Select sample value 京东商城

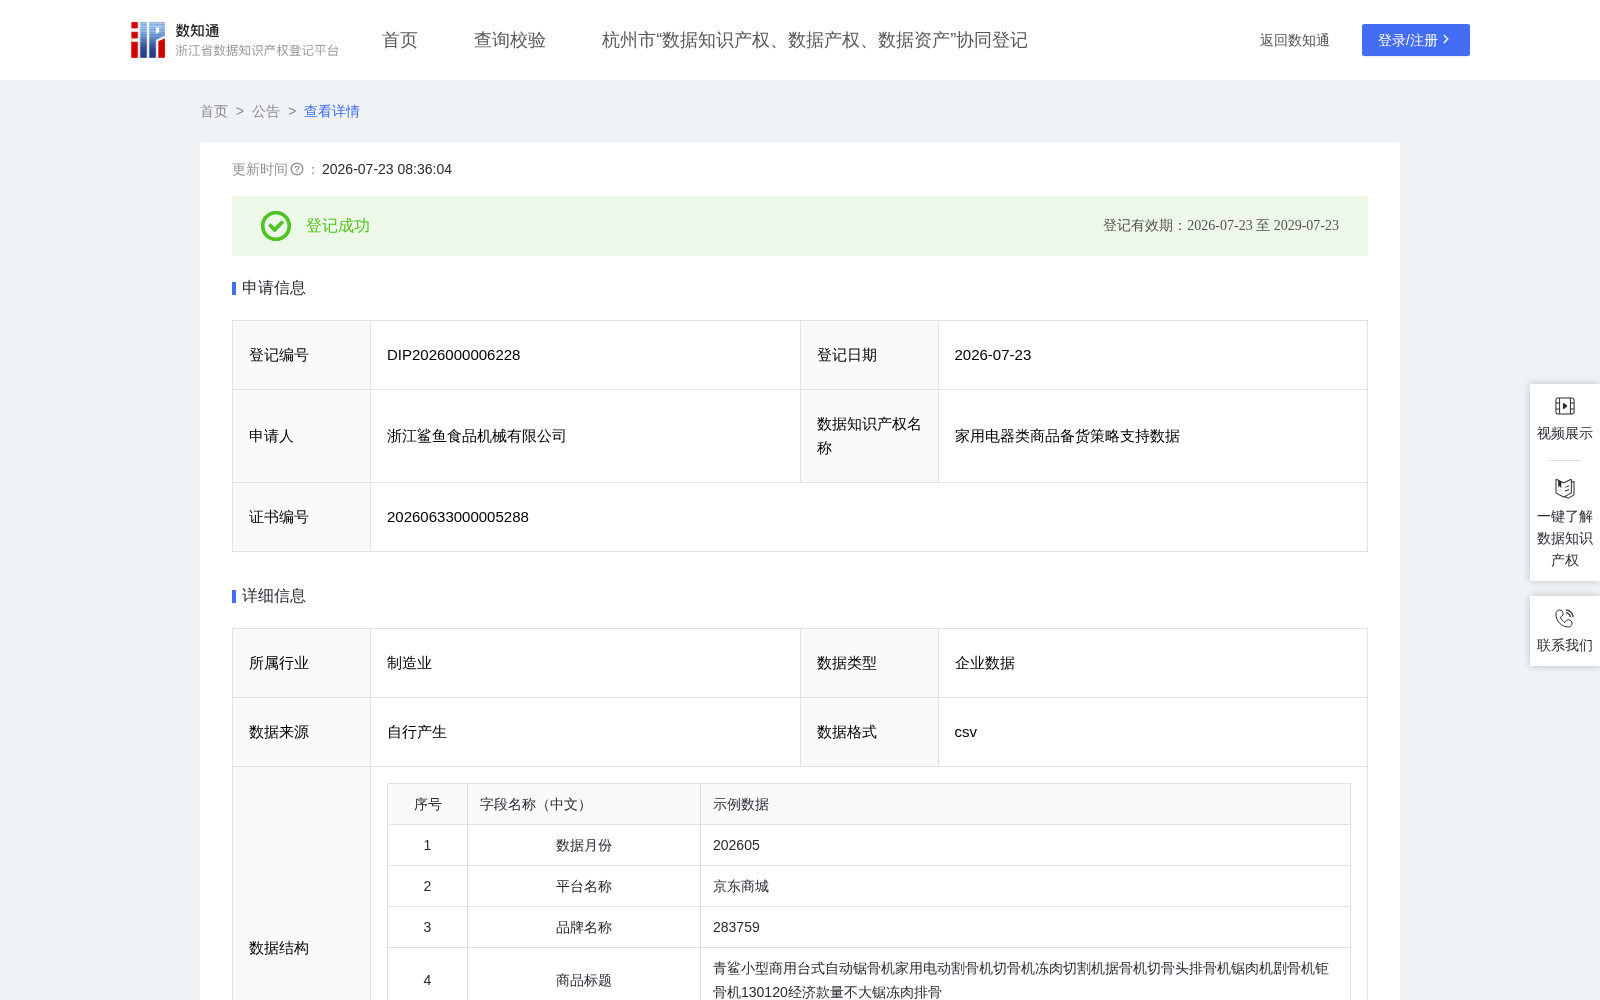pyautogui.click(x=741, y=886)
